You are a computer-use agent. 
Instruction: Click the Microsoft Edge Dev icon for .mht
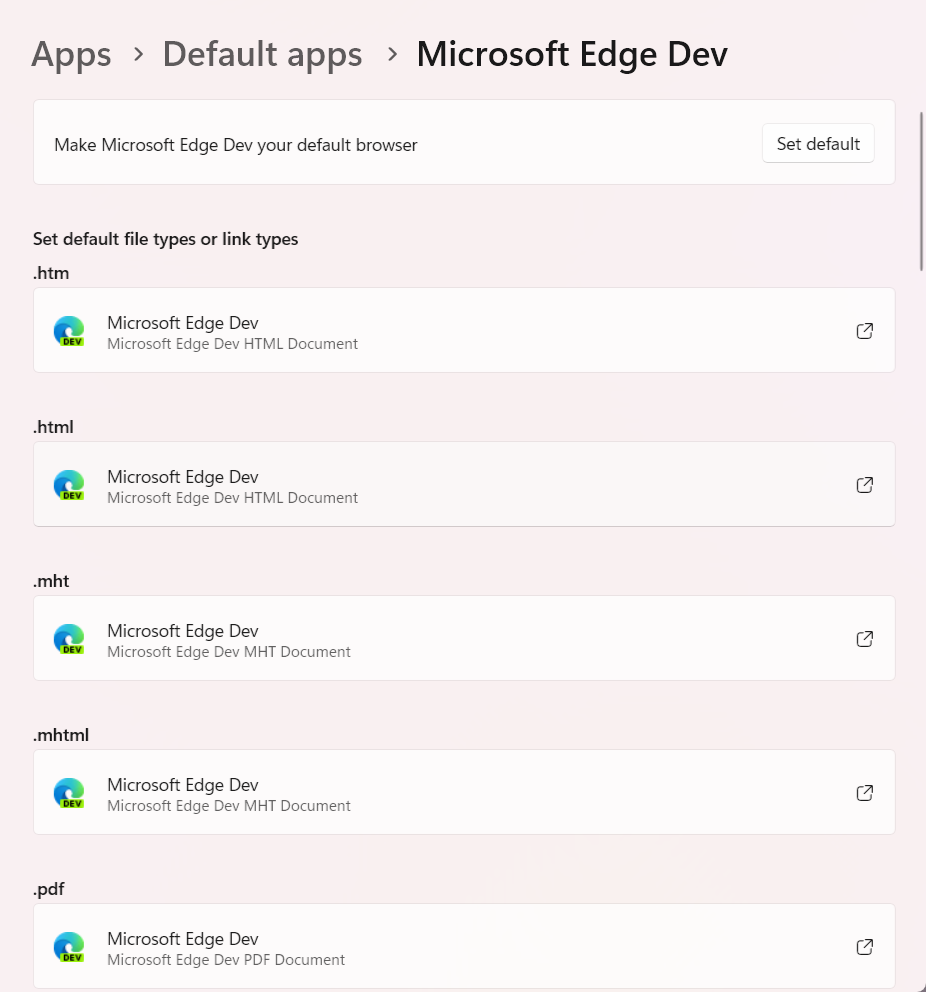[69, 639]
